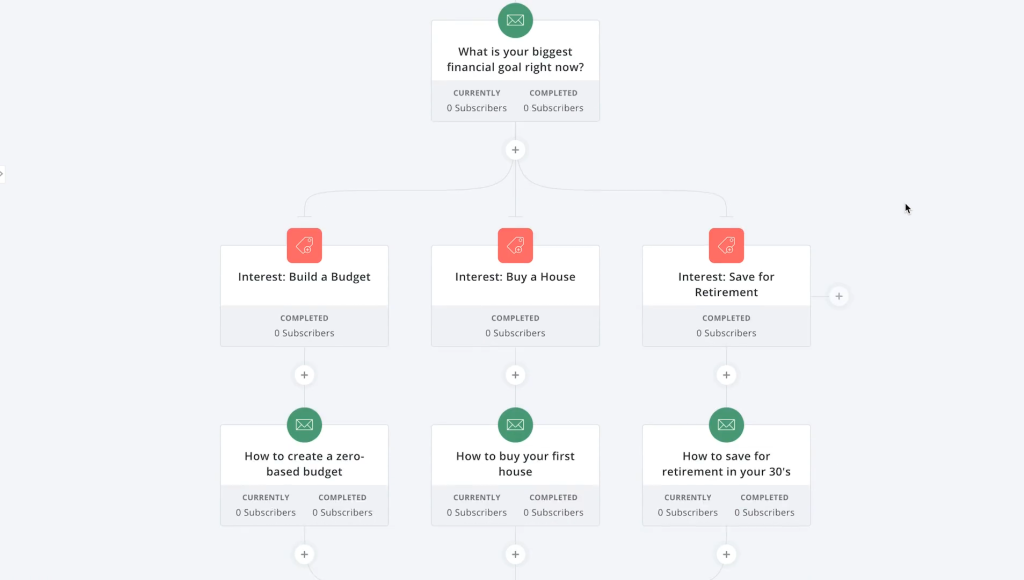Click the email icon above zero-based budget step

click(304, 424)
